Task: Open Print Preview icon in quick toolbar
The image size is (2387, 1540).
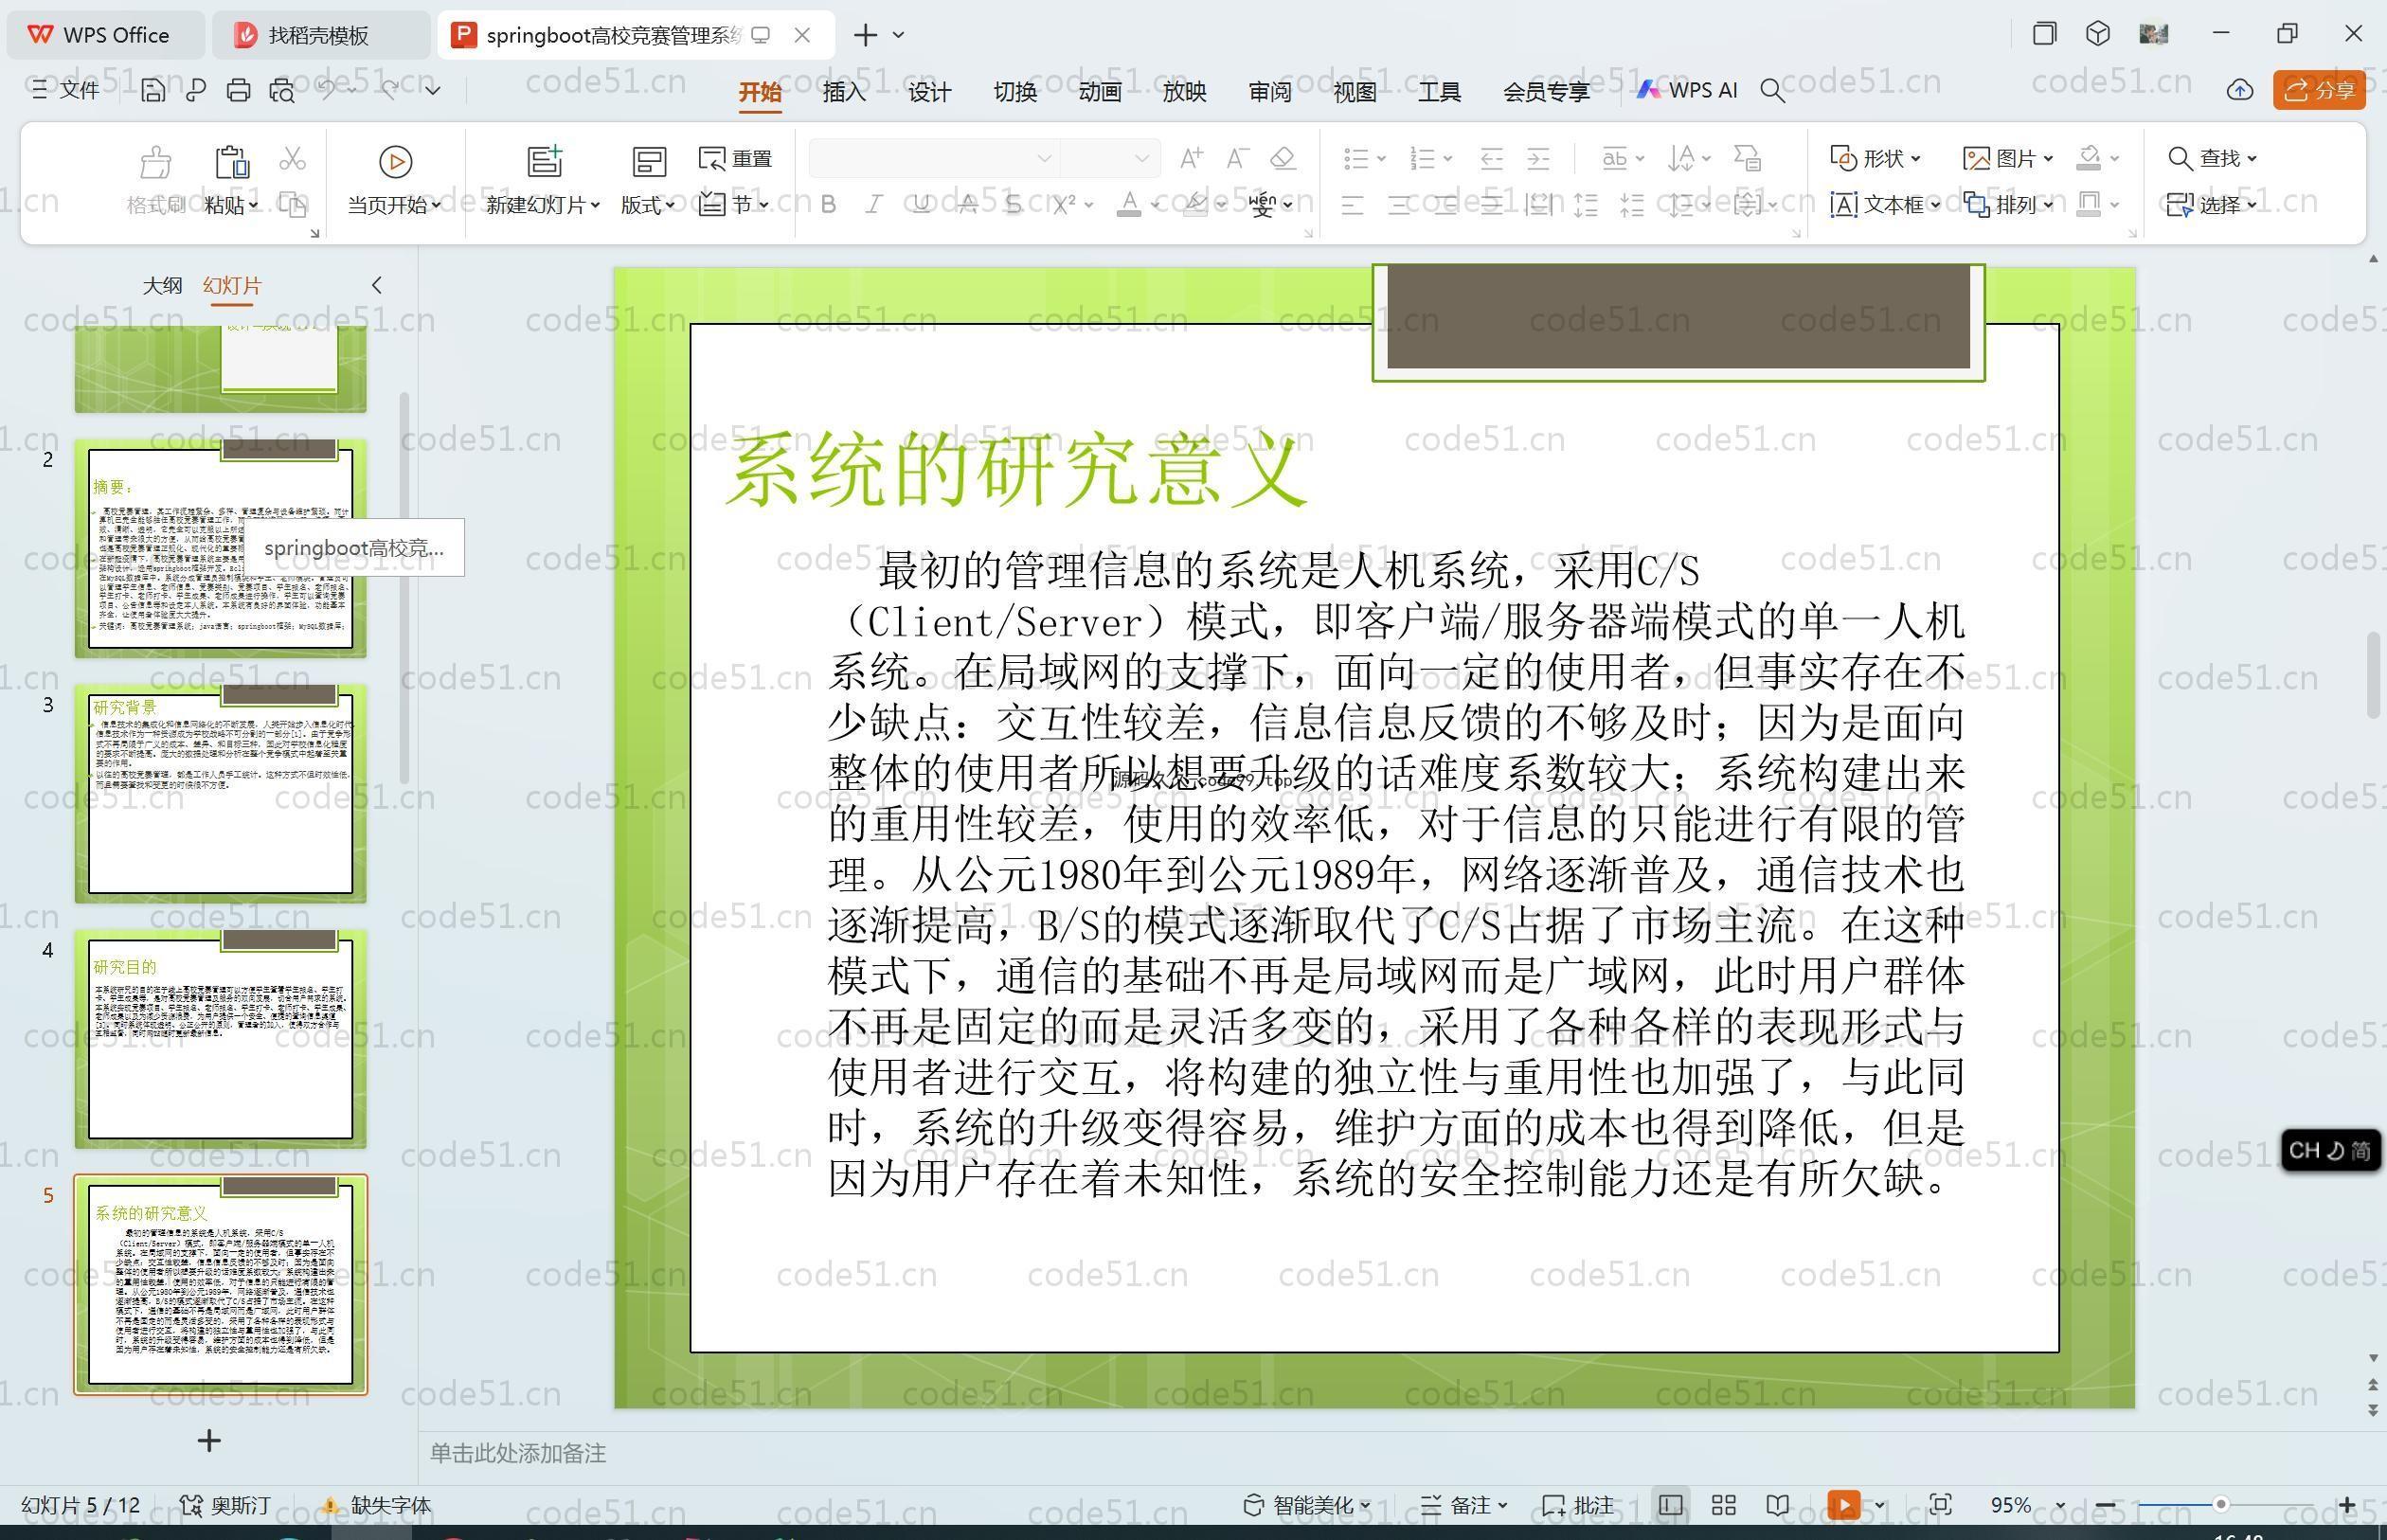Action: pyautogui.click(x=282, y=91)
